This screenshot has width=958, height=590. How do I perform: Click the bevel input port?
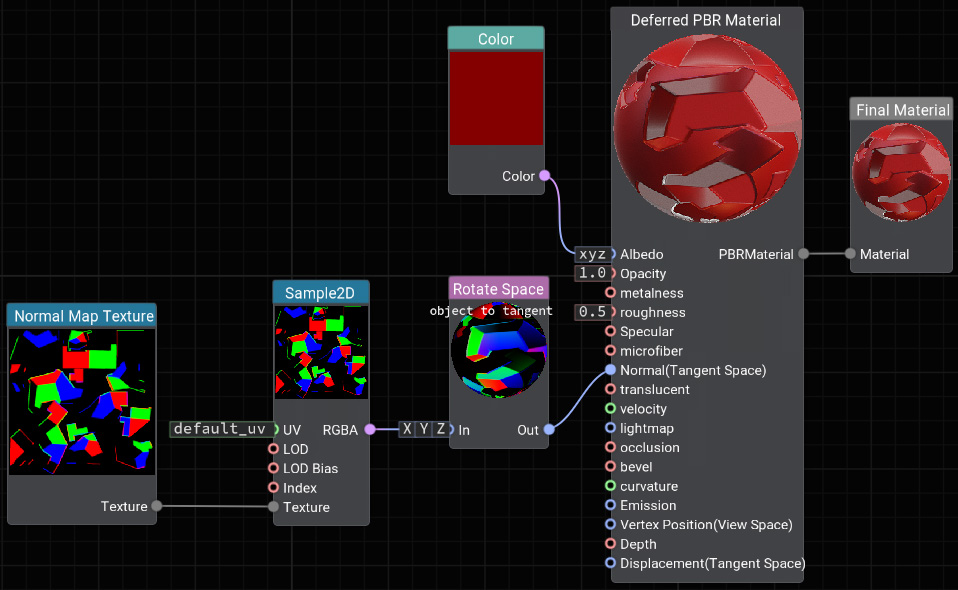point(610,467)
